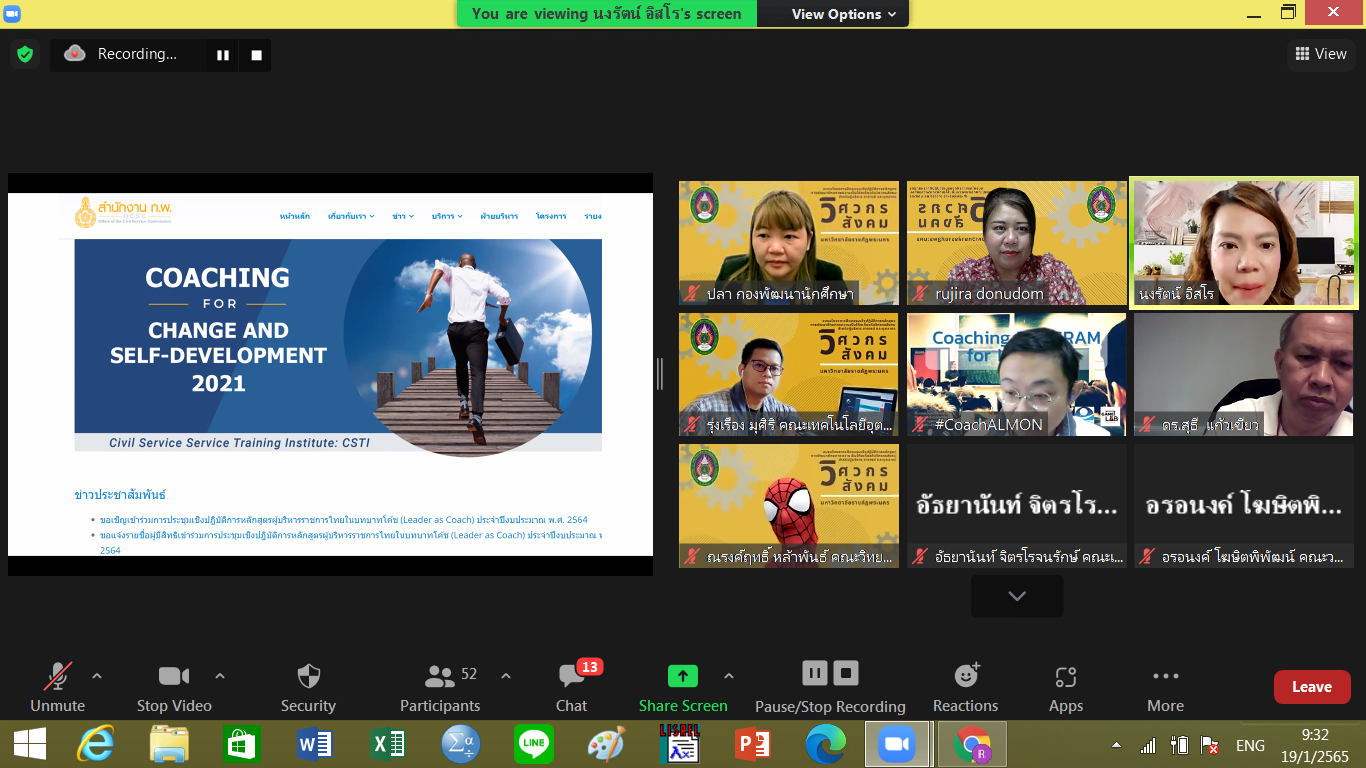Toggle Stop Video camera
This screenshot has width=1366, height=768.
pyautogui.click(x=174, y=677)
